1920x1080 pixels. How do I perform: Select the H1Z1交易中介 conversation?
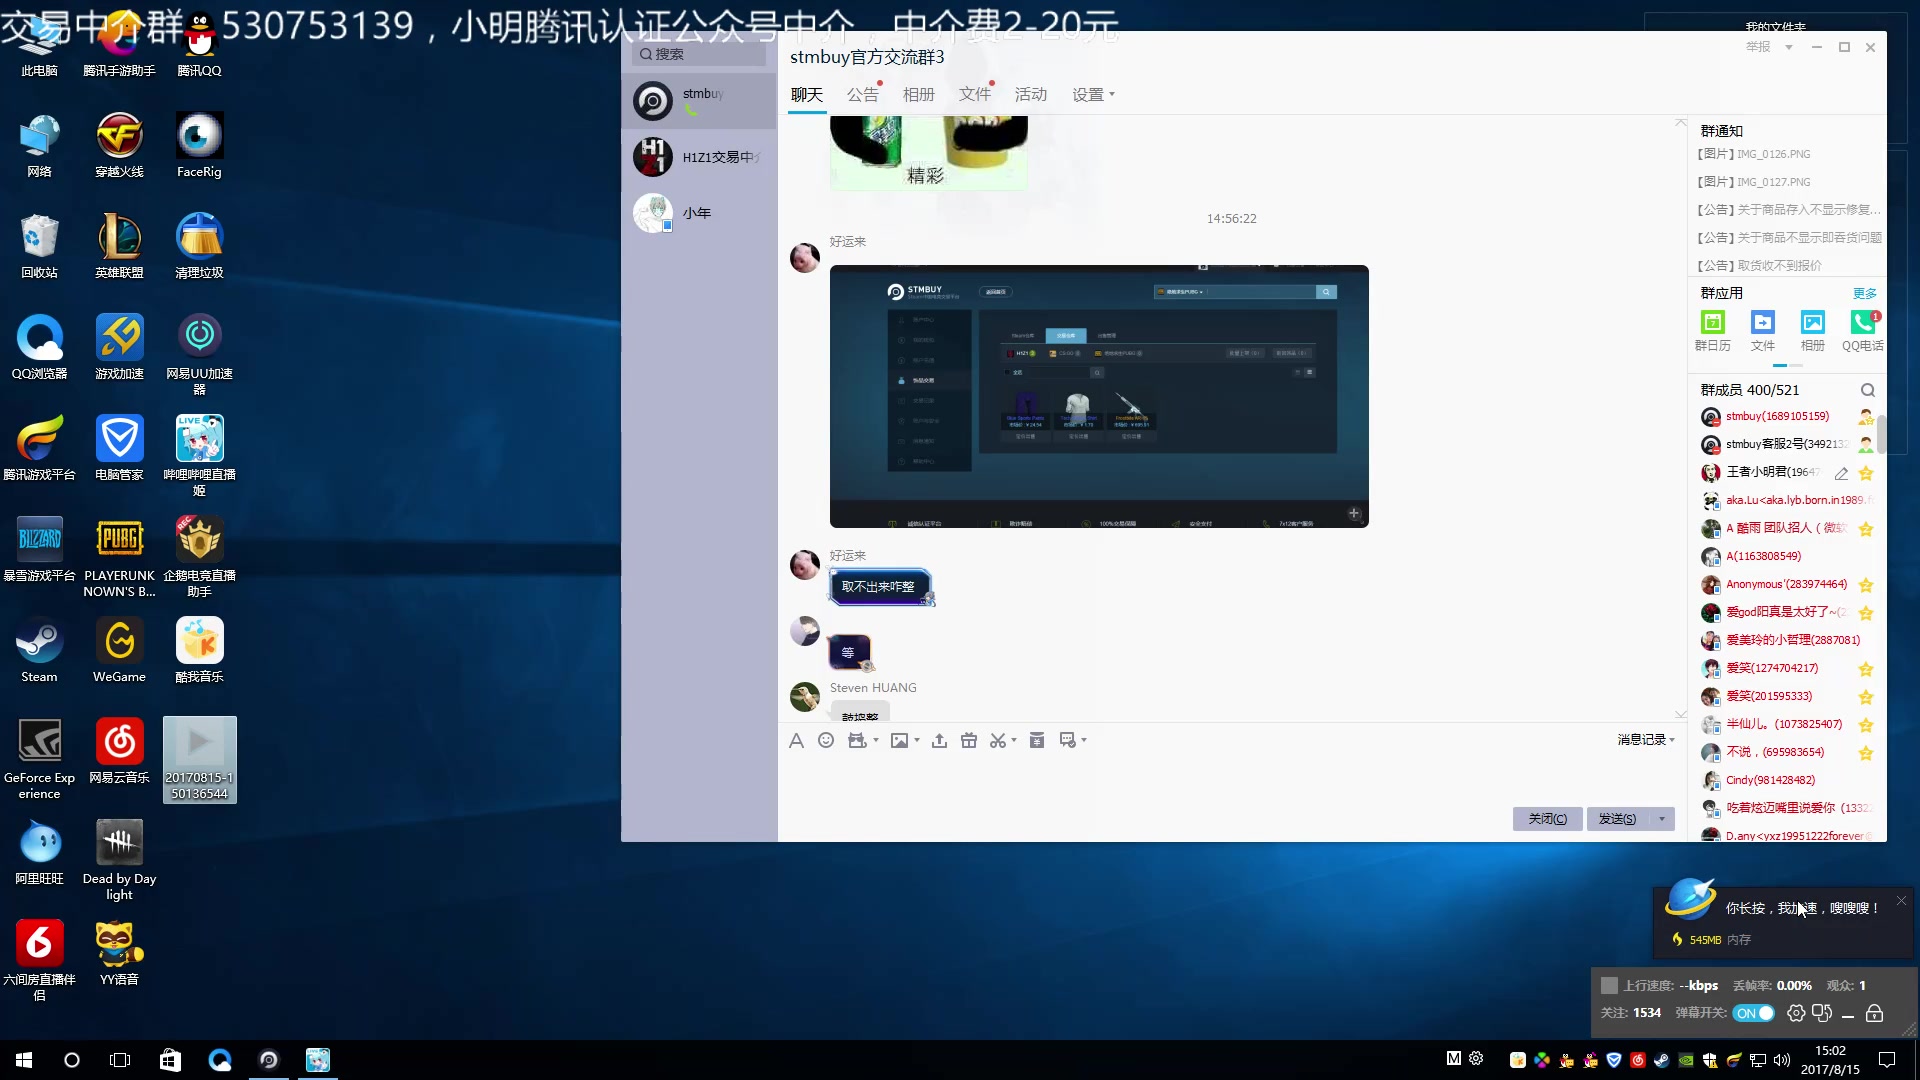(x=699, y=157)
